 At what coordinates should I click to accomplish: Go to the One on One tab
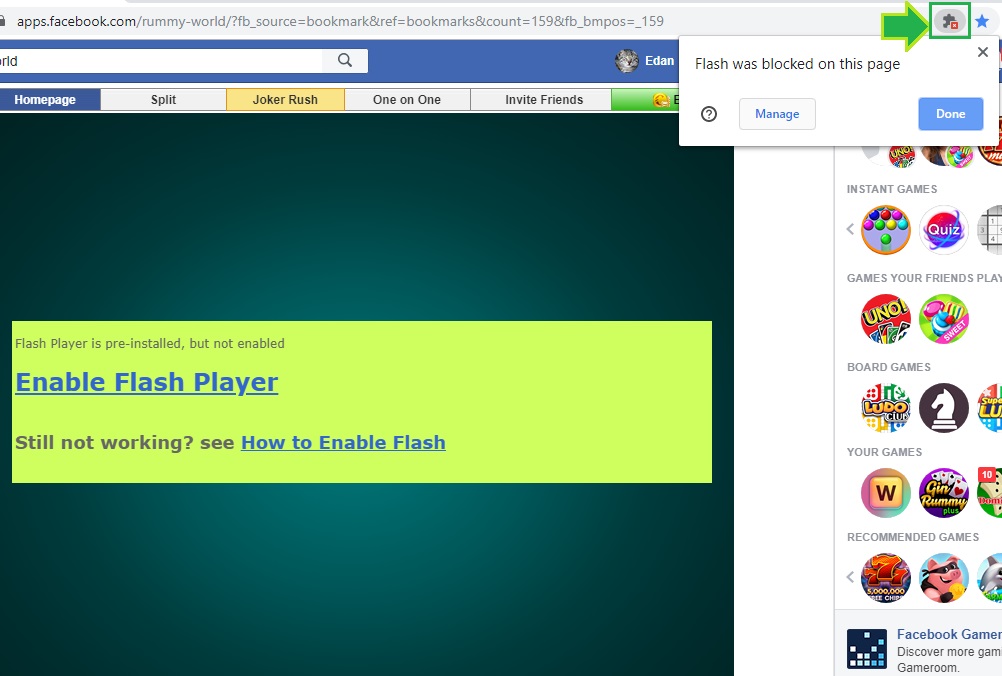(407, 100)
